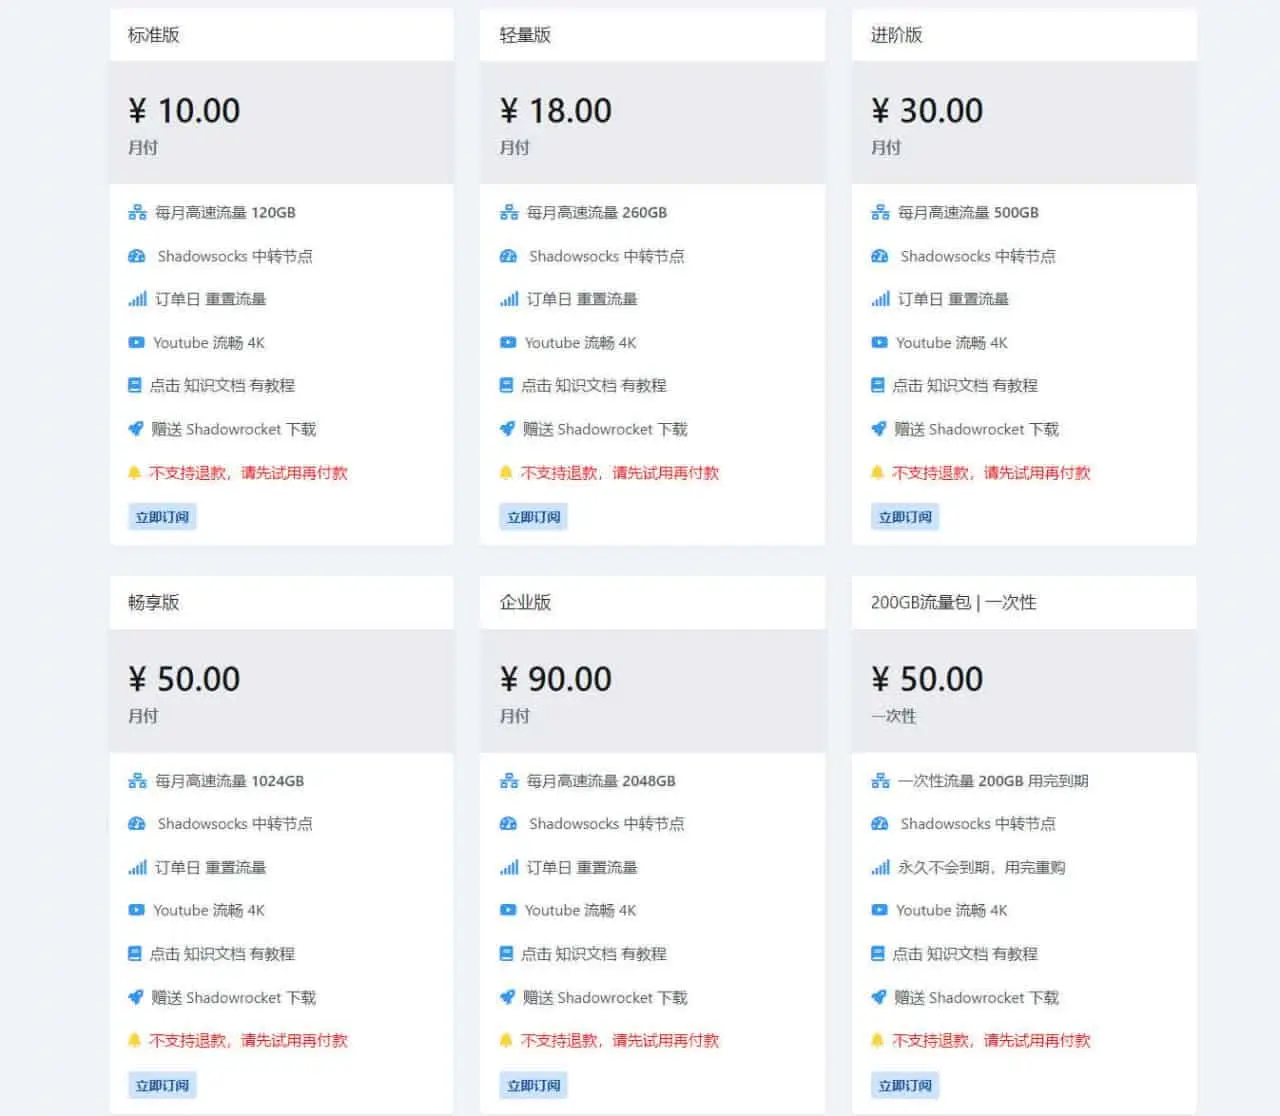This screenshot has width=1280, height=1116.
Task: Click speedometer icon in 轻量版 plan
Action: [x=508, y=256]
